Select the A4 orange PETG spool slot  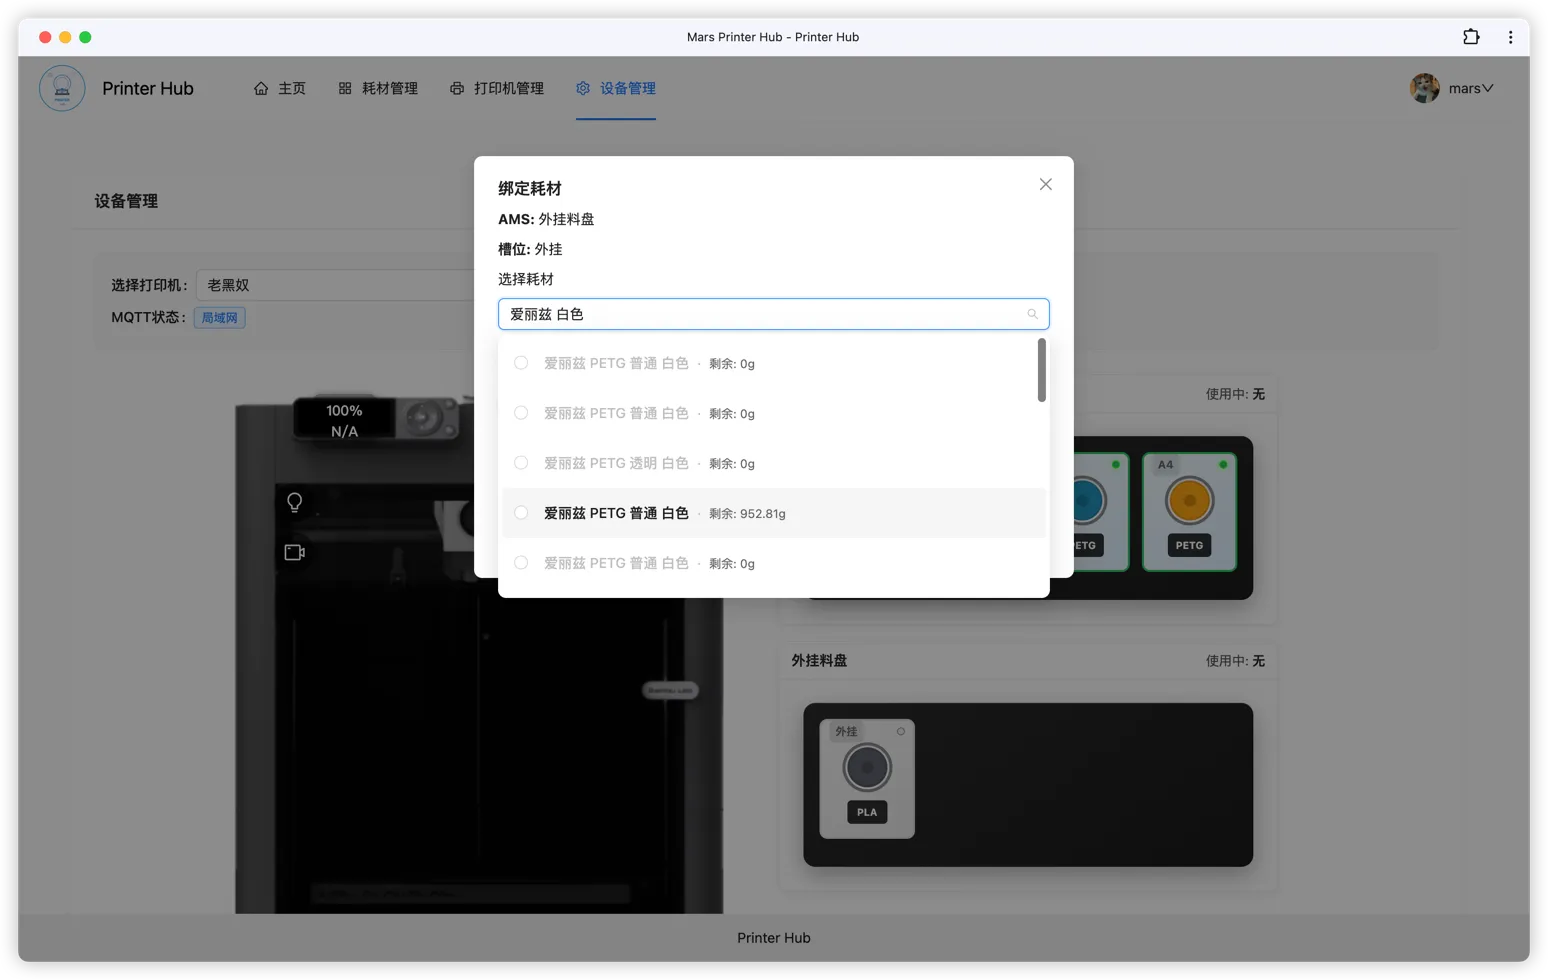(x=1189, y=511)
